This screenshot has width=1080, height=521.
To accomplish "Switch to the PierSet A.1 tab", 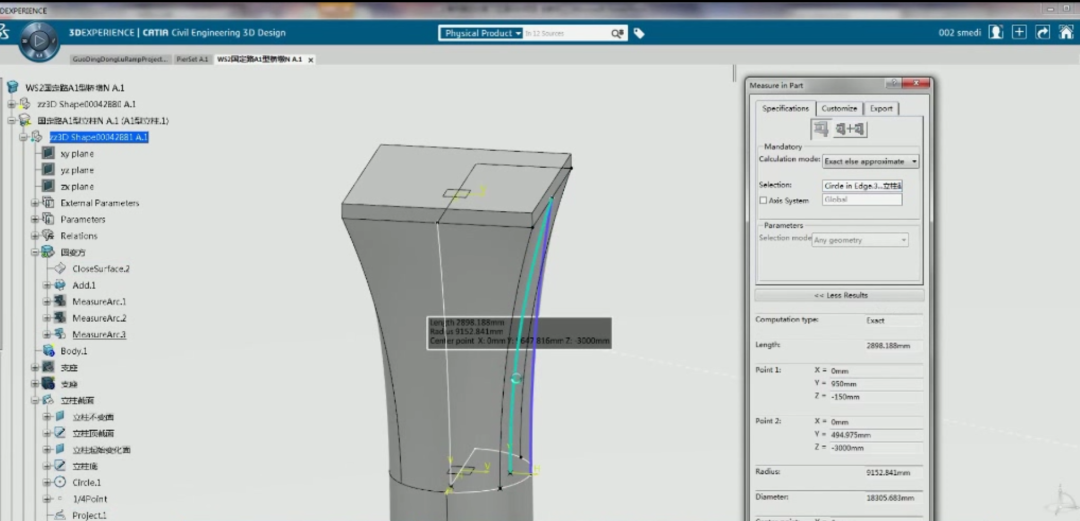I will click(192, 59).
